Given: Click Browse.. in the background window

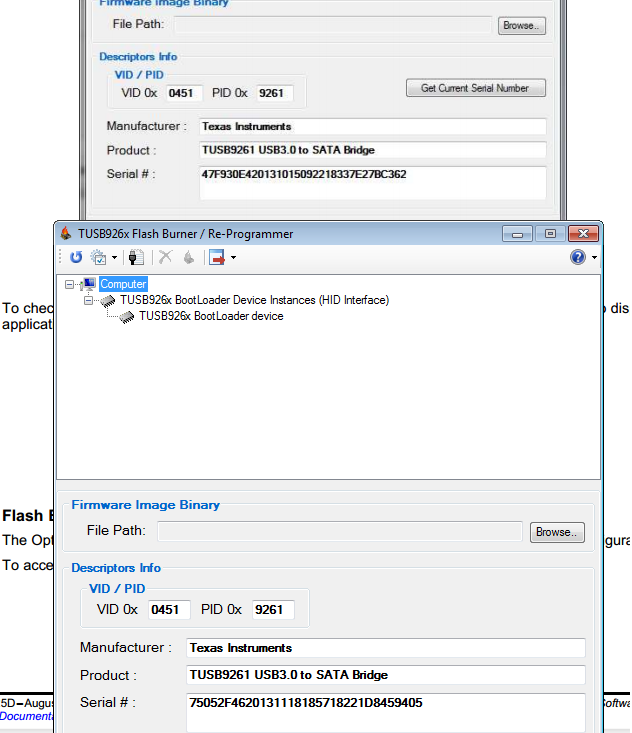Looking at the screenshot, I should click(522, 26).
